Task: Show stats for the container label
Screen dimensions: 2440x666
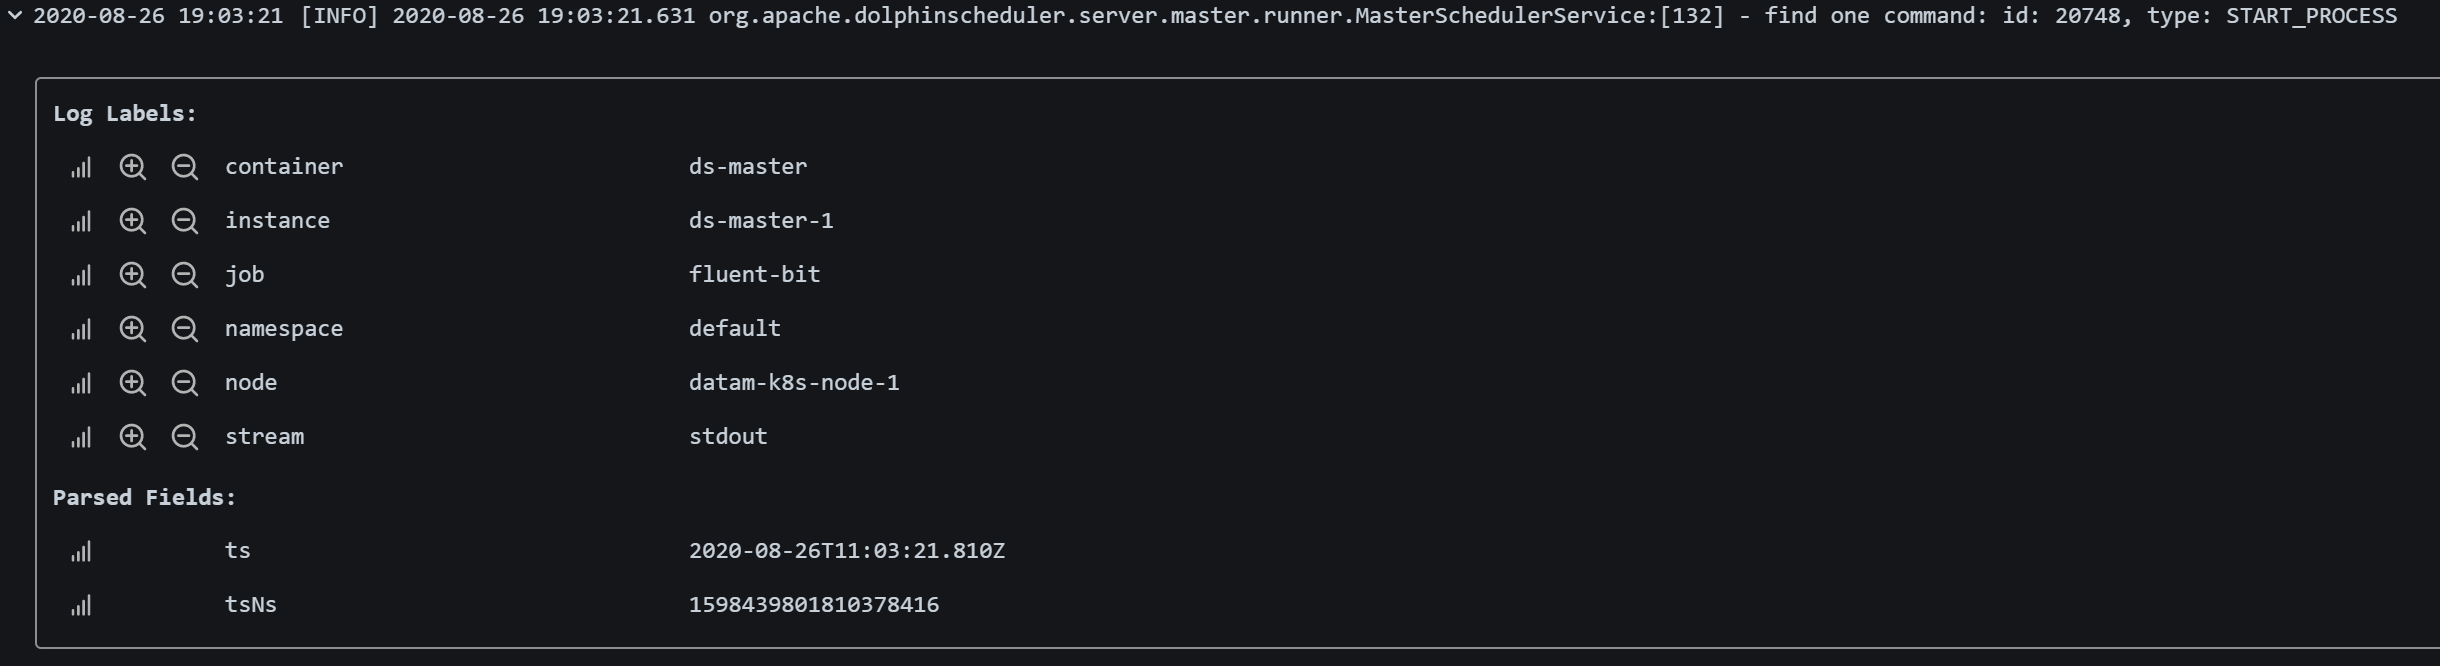Action: pyautogui.click(x=80, y=167)
